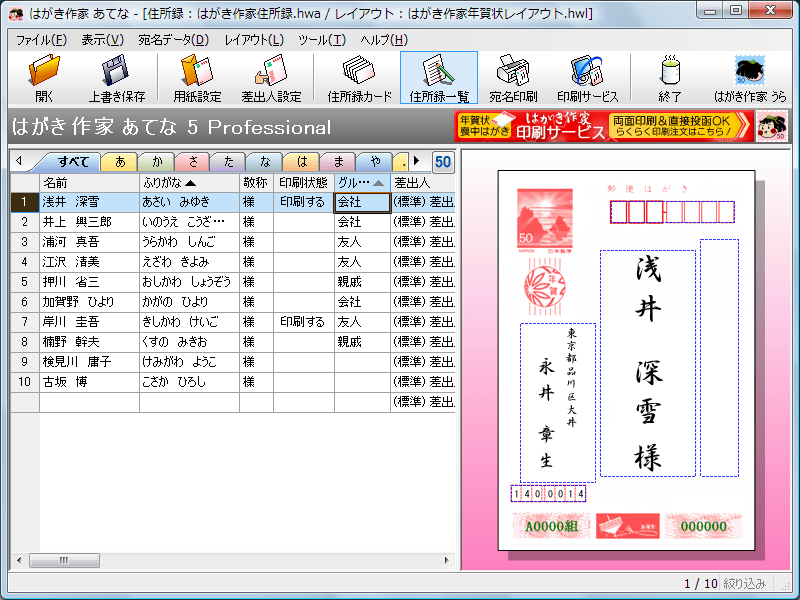This screenshot has height=600, width=800.
Task: Toggle 印刷する status for 岸川 圭吾
Action: [304, 322]
